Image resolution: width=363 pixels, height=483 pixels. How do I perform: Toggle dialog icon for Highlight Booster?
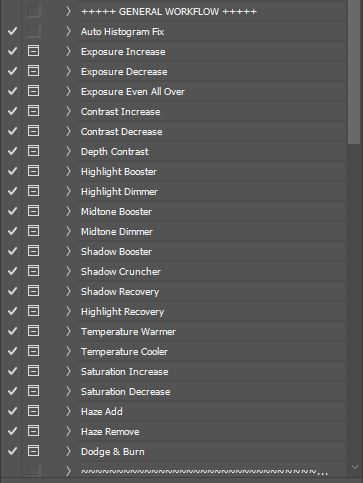coord(33,171)
